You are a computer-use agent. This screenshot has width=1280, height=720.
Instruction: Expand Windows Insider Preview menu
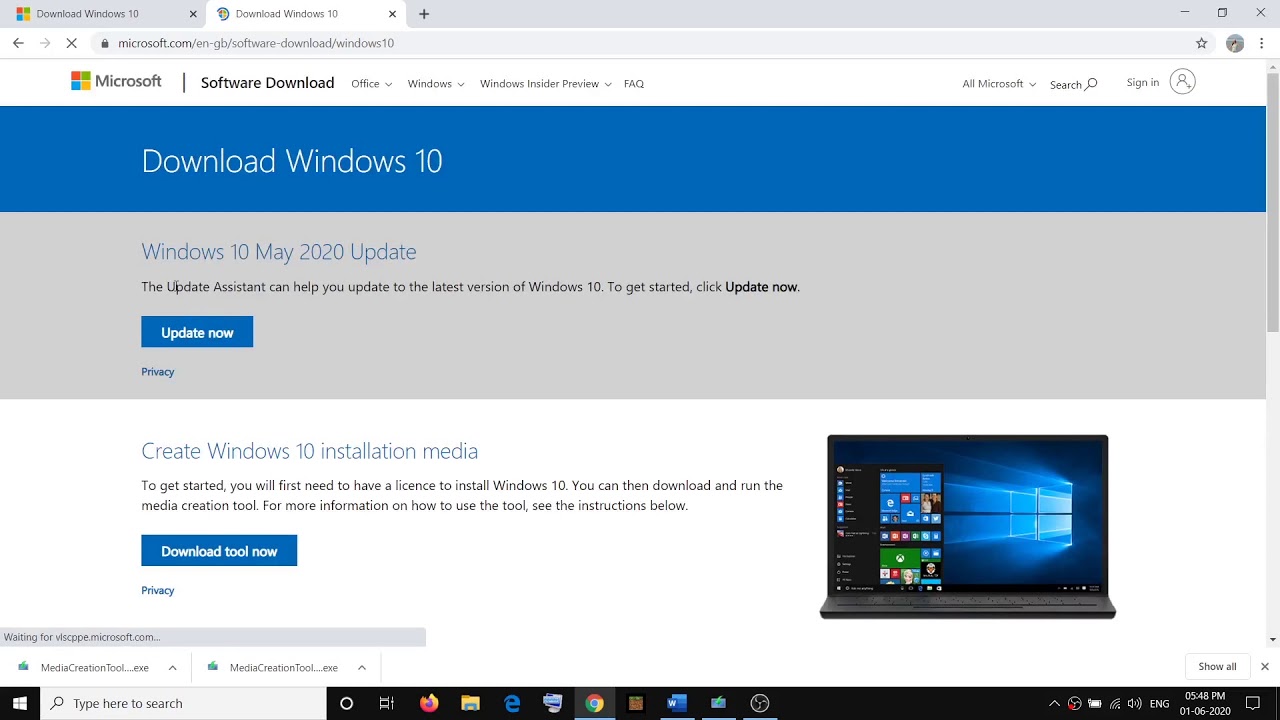[546, 84]
